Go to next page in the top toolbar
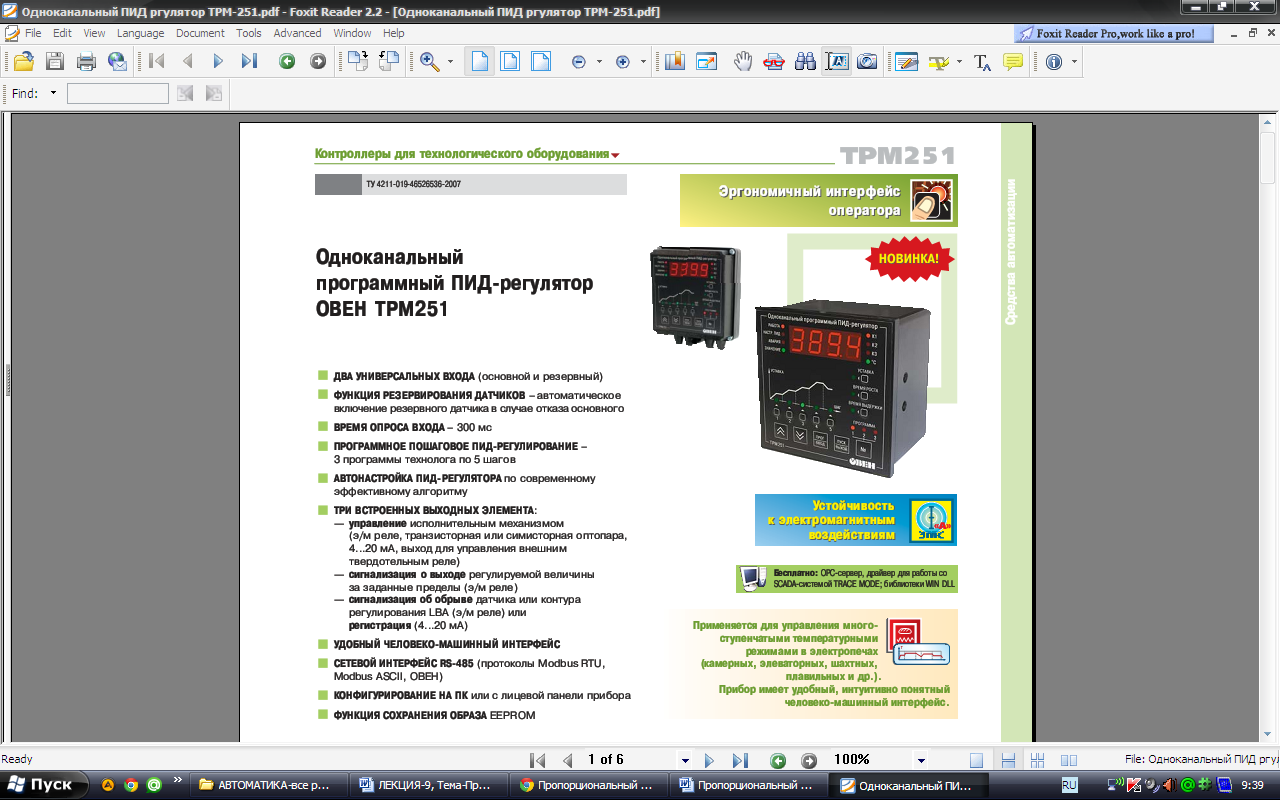The width and height of the screenshot is (1280, 800). click(218, 62)
